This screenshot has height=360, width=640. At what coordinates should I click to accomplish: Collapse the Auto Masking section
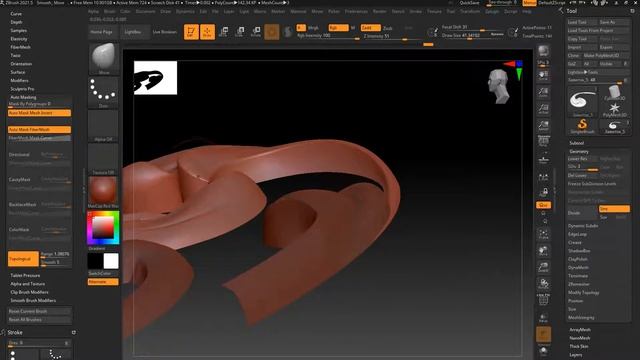(23, 97)
